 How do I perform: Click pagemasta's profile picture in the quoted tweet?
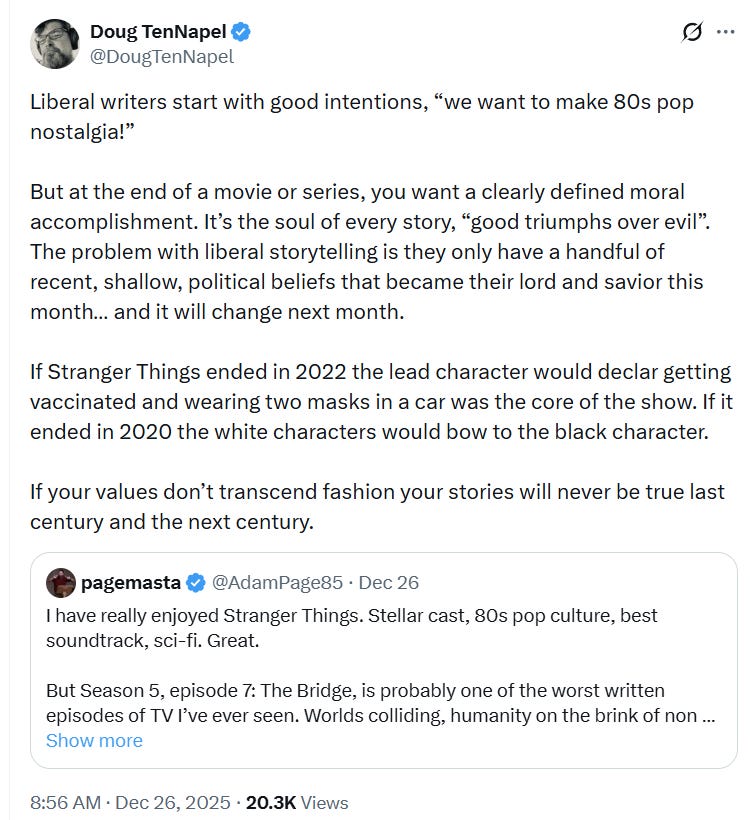point(60,583)
